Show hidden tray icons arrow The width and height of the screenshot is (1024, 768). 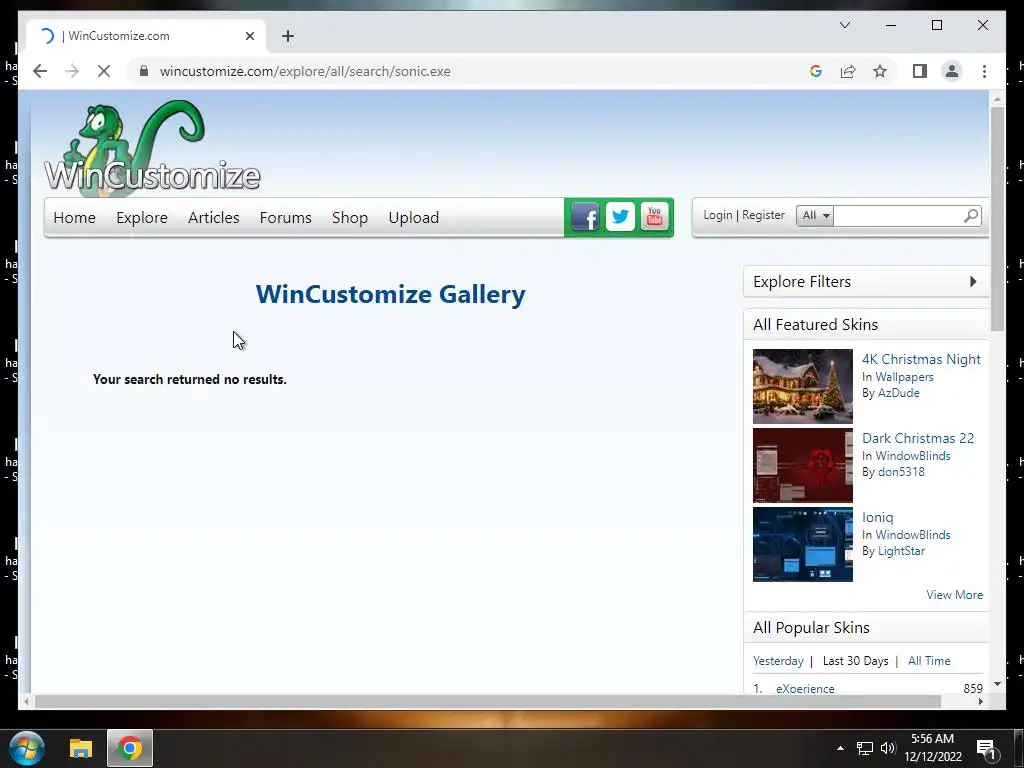pos(840,748)
